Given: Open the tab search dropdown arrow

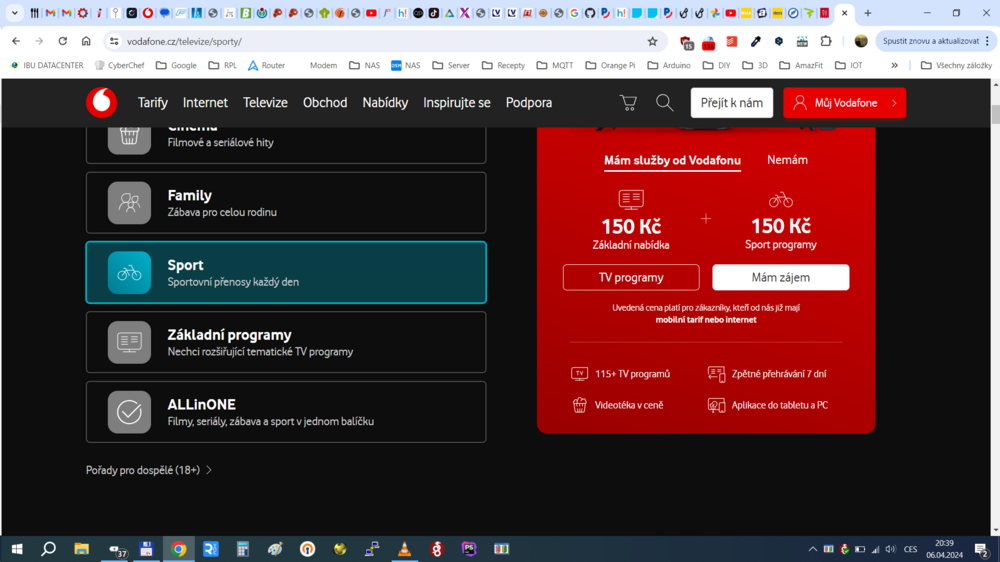Looking at the screenshot, I should click(14, 13).
